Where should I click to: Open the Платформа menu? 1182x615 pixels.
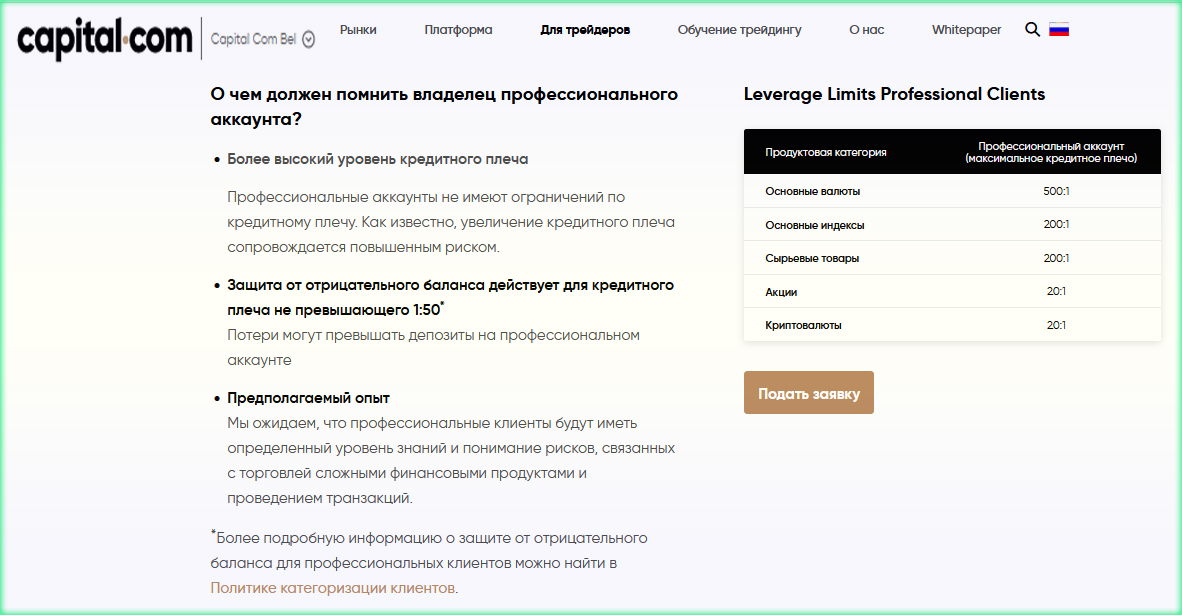[458, 30]
